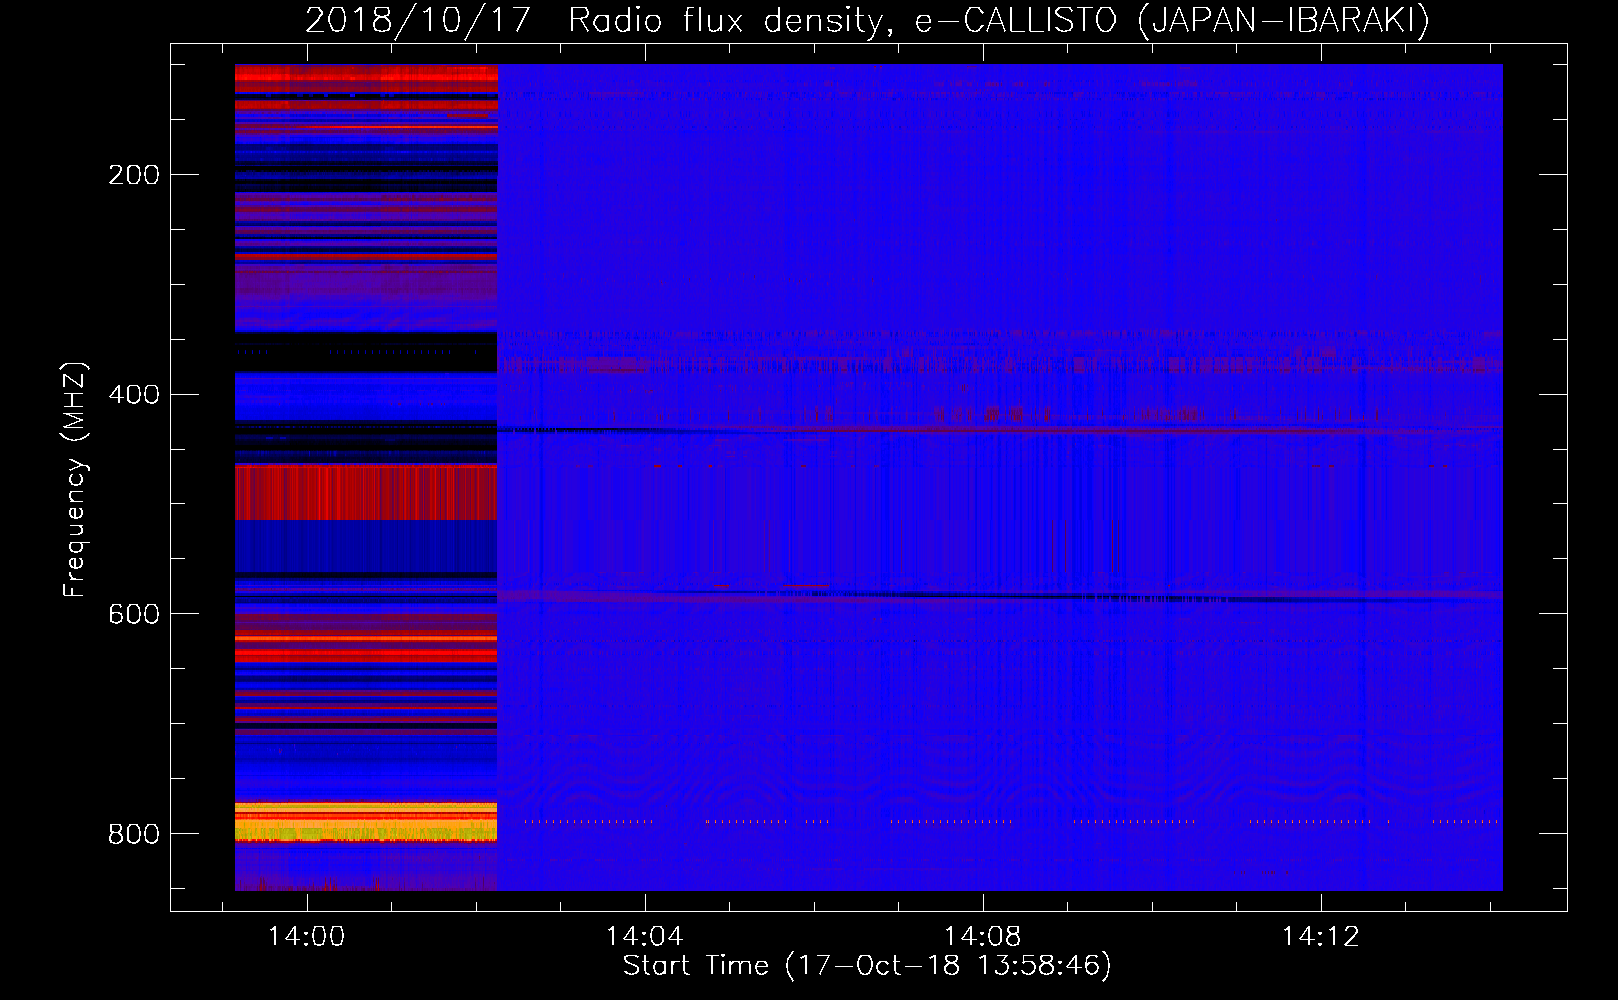Click the 800 frequency tick label

(x=134, y=834)
